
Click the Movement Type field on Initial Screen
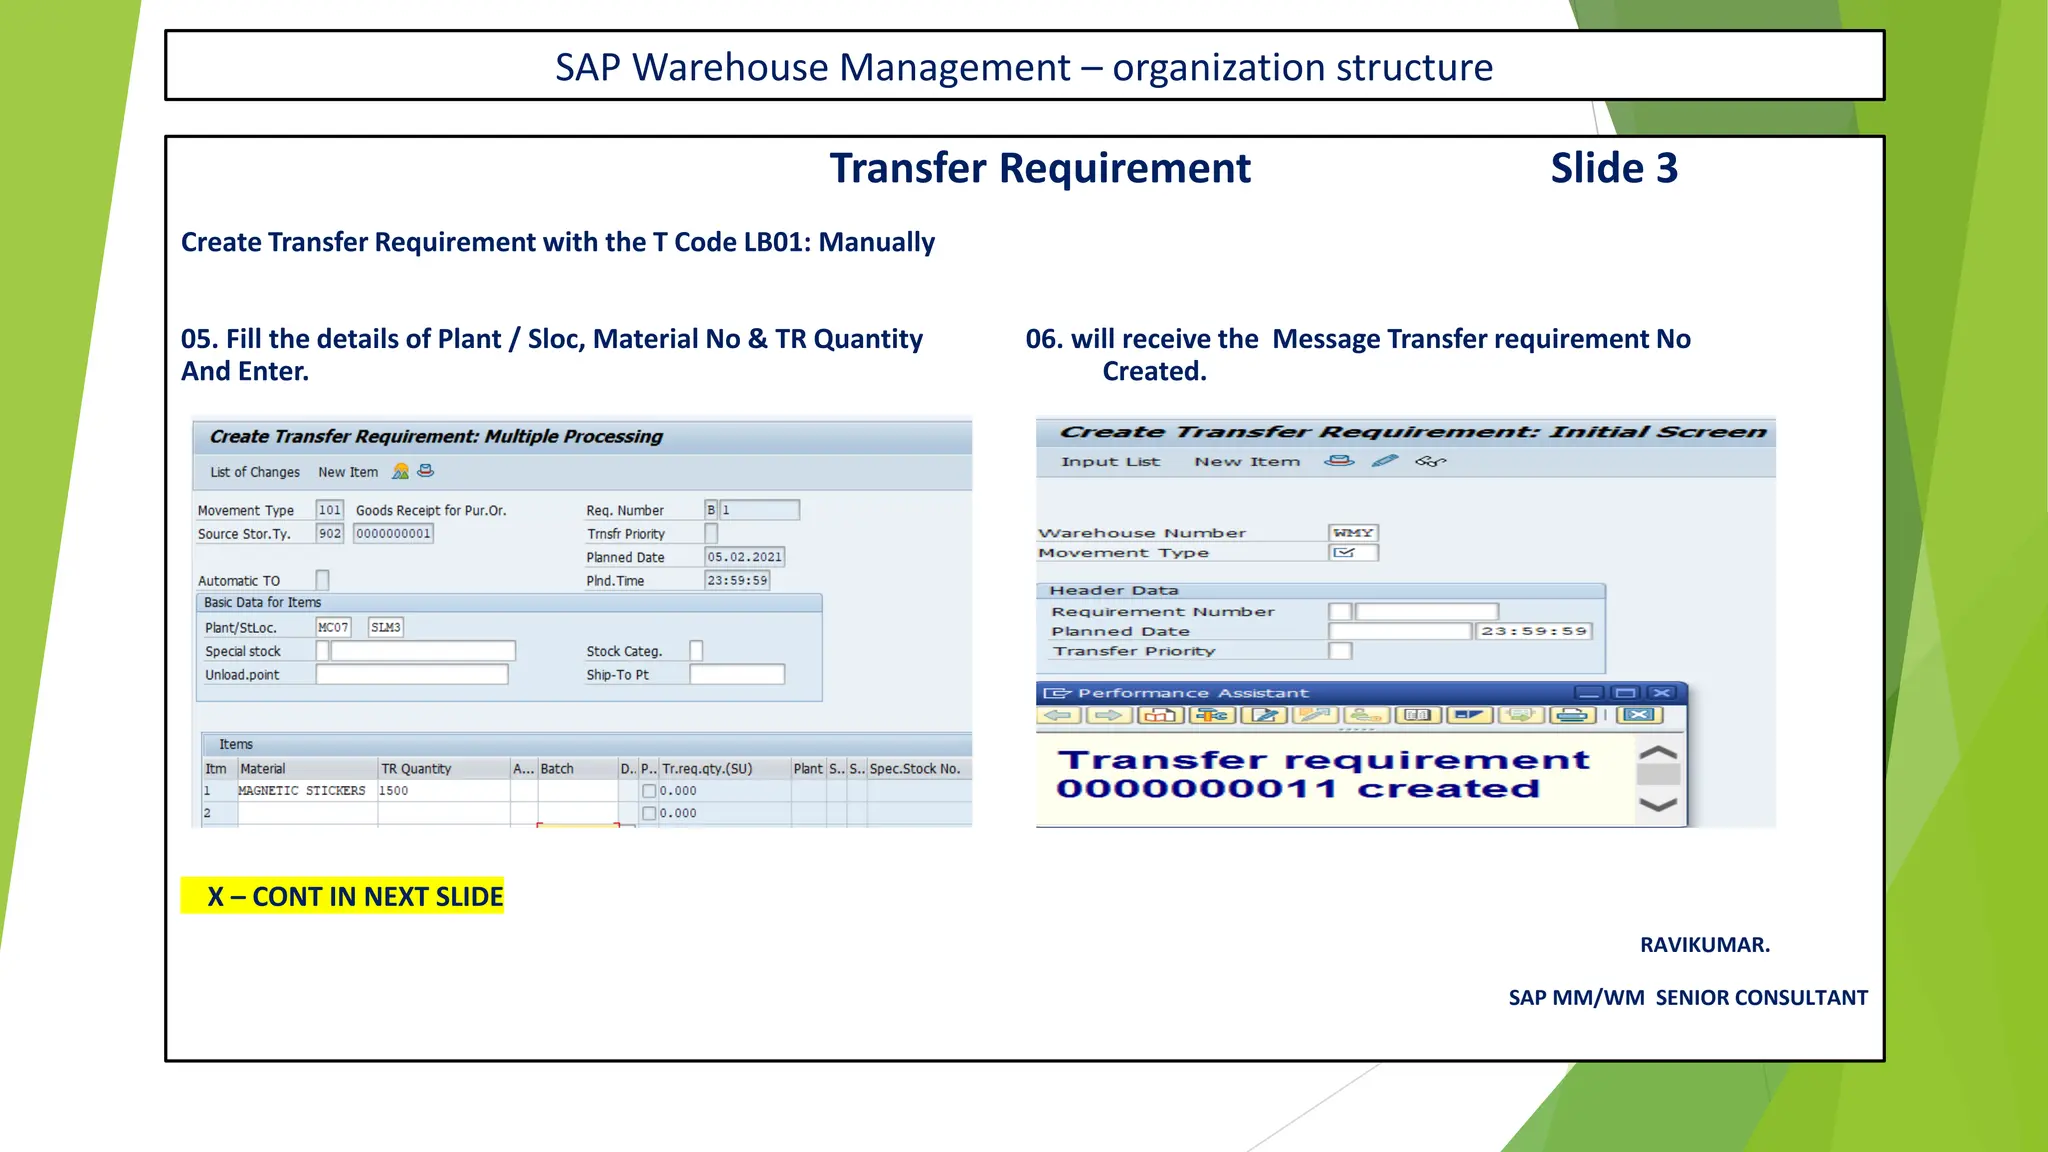(1354, 553)
